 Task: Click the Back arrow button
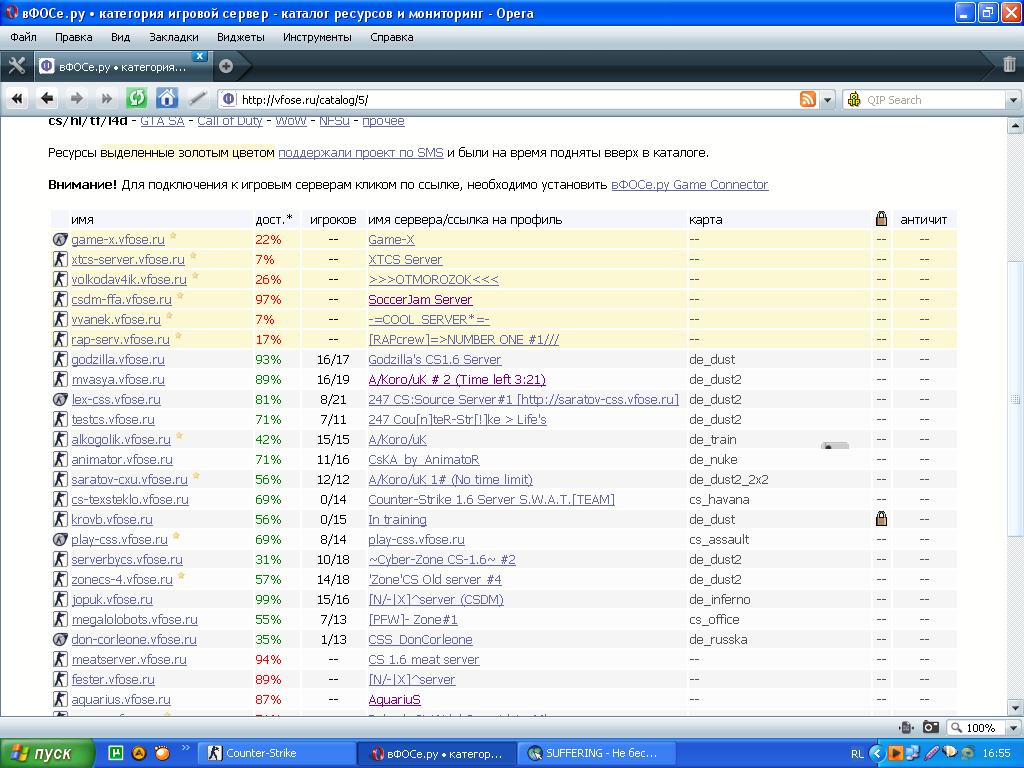tap(47, 98)
